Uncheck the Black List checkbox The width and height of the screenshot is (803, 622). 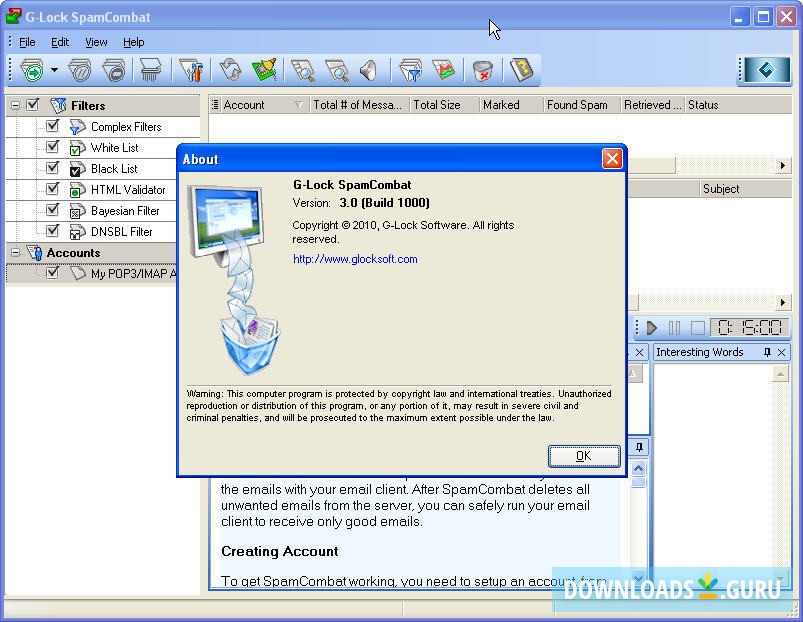[x=52, y=167]
